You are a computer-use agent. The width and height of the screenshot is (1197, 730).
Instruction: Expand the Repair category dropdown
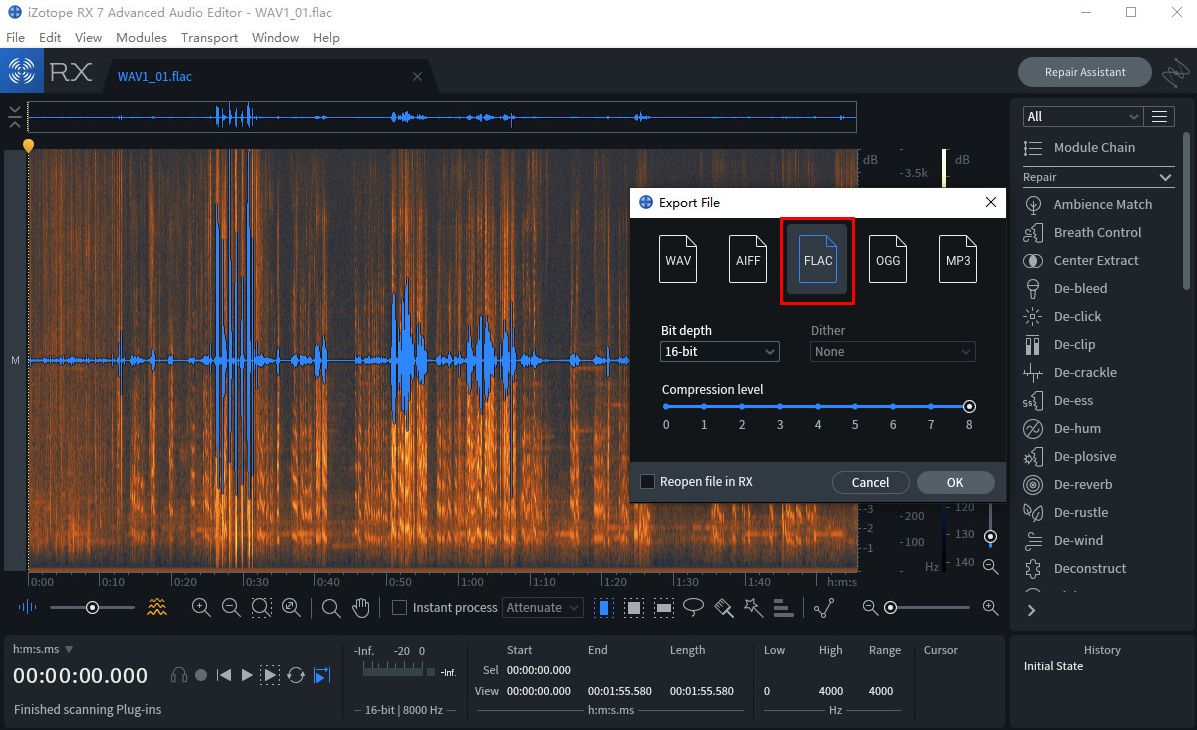[1097, 176]
